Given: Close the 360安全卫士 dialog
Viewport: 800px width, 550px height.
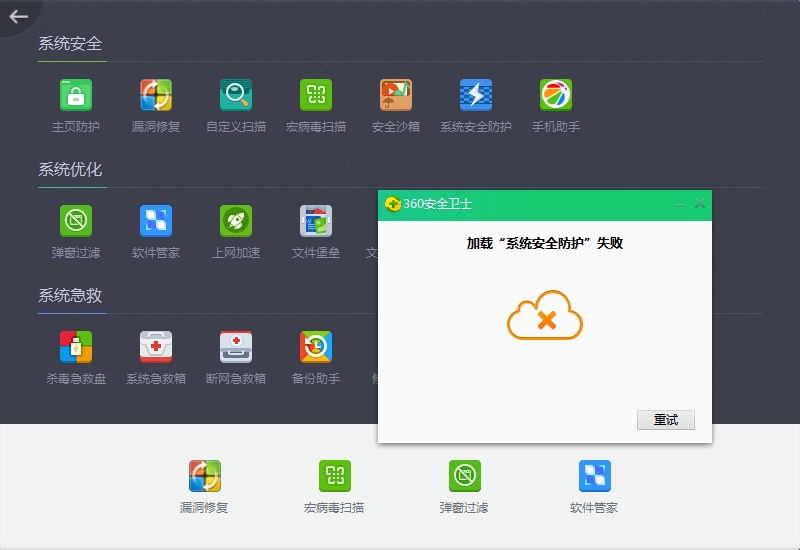Looking at the screenshot, I should (700, 204).
